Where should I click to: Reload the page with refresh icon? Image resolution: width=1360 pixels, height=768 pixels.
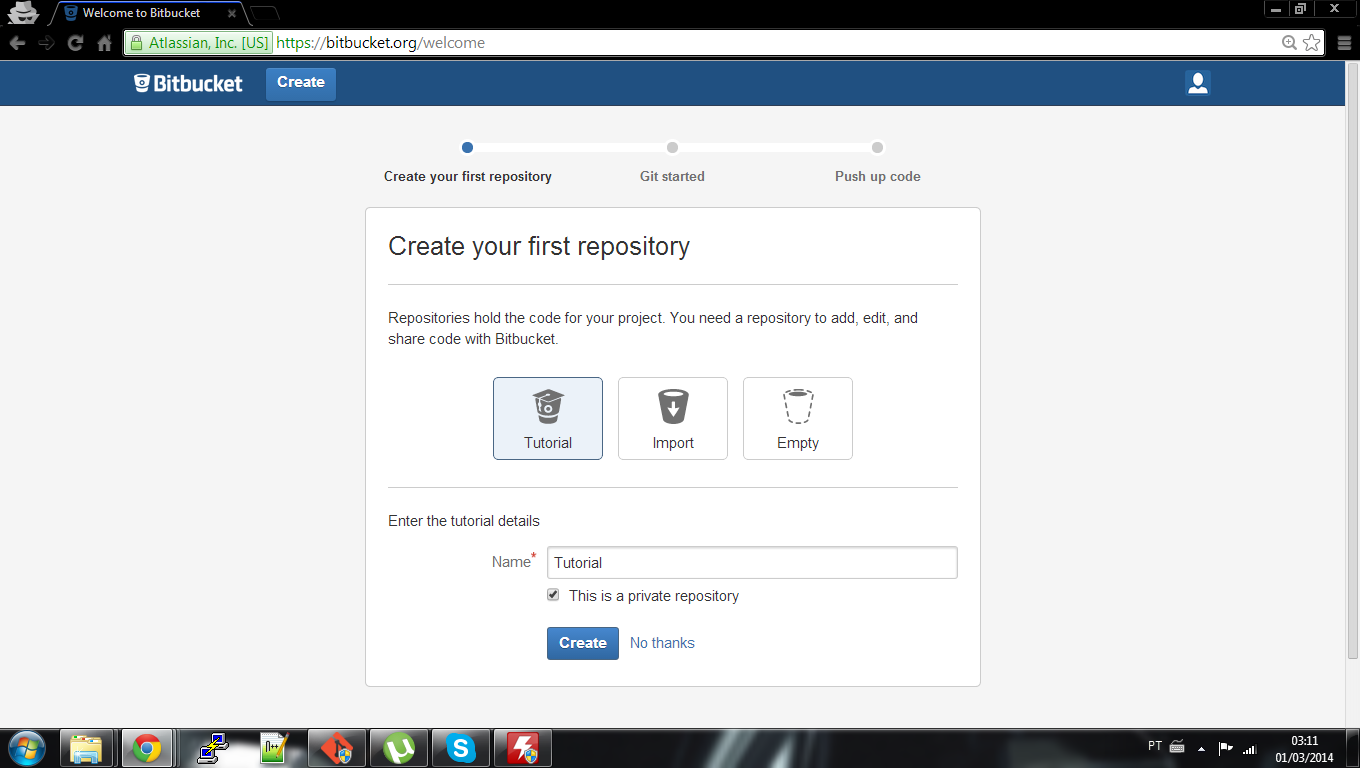(76, 43)
